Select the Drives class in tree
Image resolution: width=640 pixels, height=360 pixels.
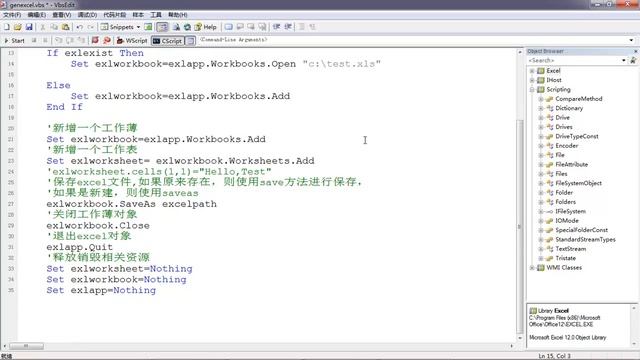pyautogui.click(x=564, y=127)
